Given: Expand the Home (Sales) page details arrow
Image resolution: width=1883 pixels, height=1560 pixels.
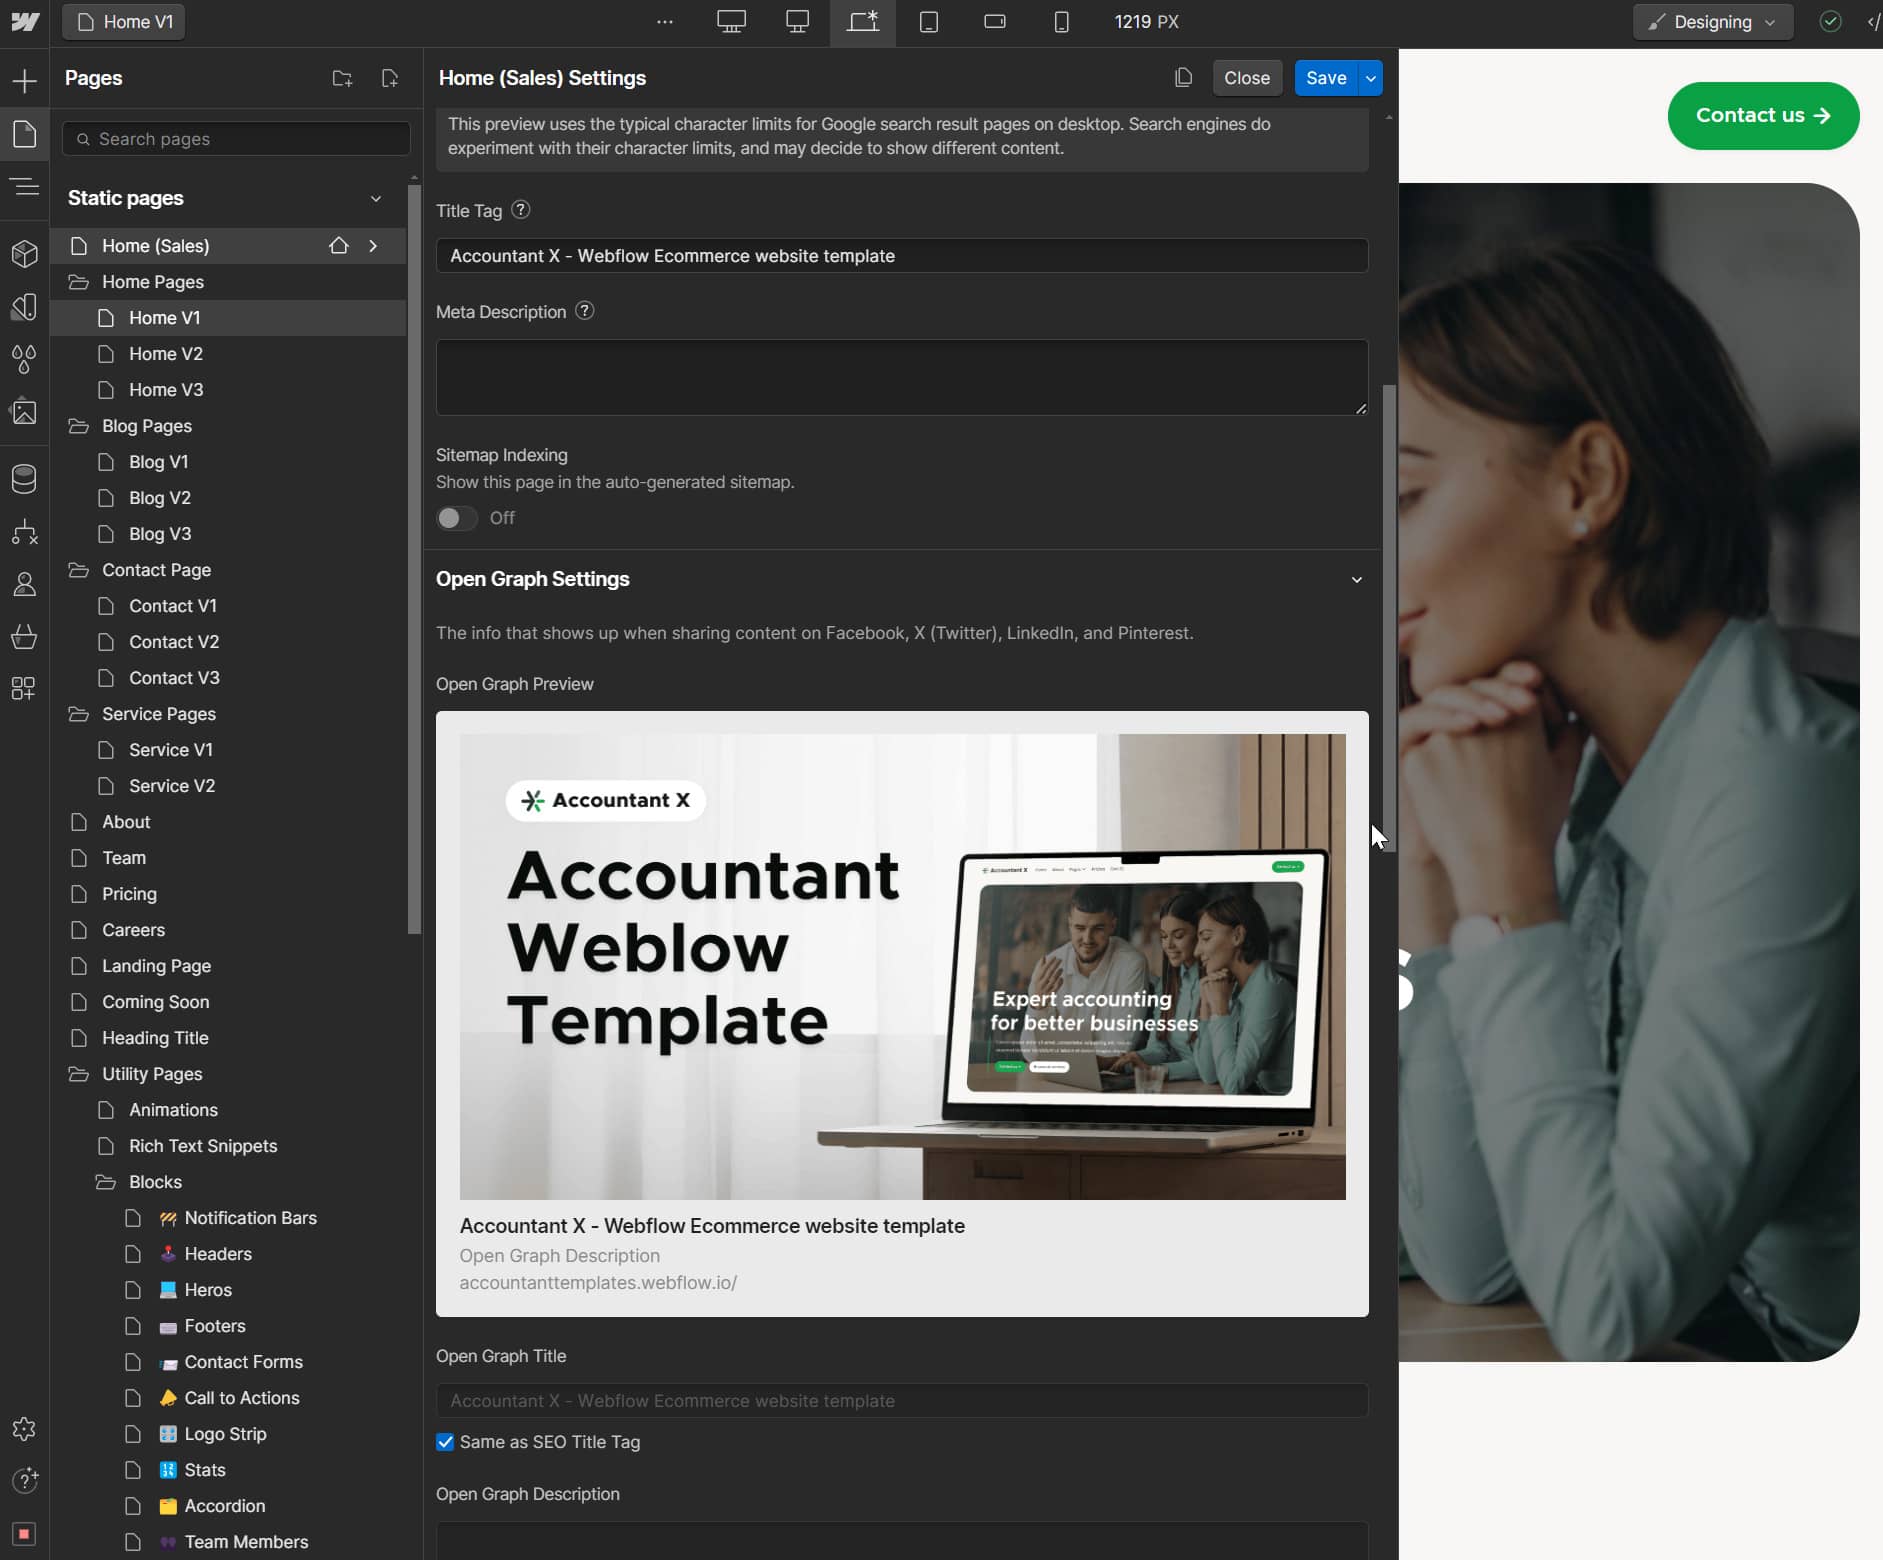Looking at the screenshot, I should [374, 245].
